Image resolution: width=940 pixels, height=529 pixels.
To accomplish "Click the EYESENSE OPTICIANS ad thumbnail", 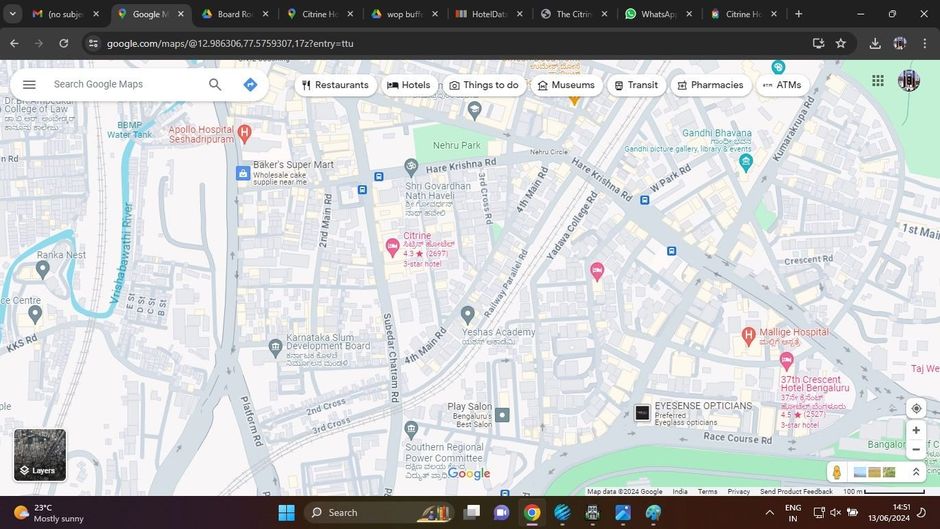I will 642,413.
